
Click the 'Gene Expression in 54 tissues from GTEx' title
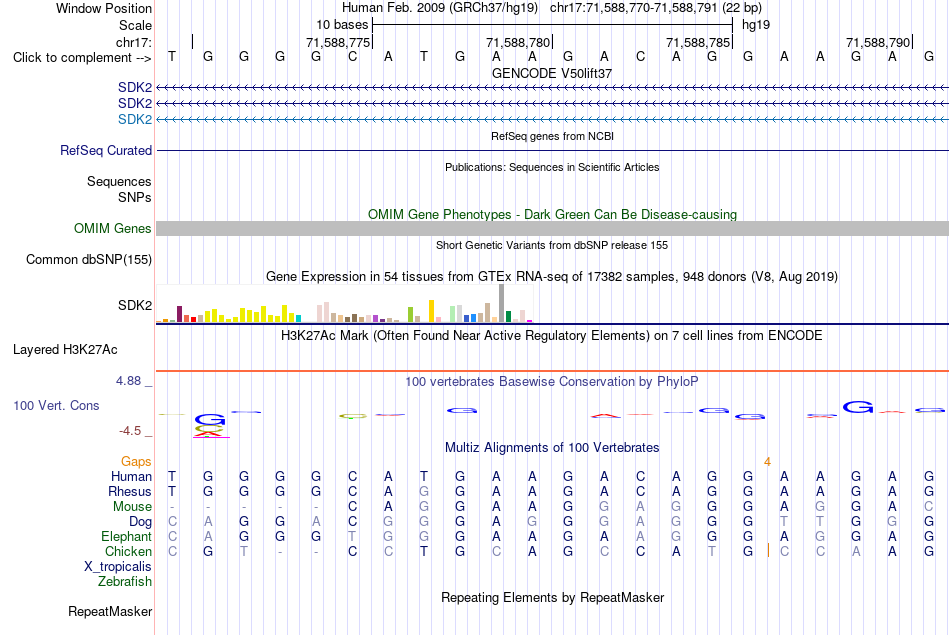[x=552, y=277]
